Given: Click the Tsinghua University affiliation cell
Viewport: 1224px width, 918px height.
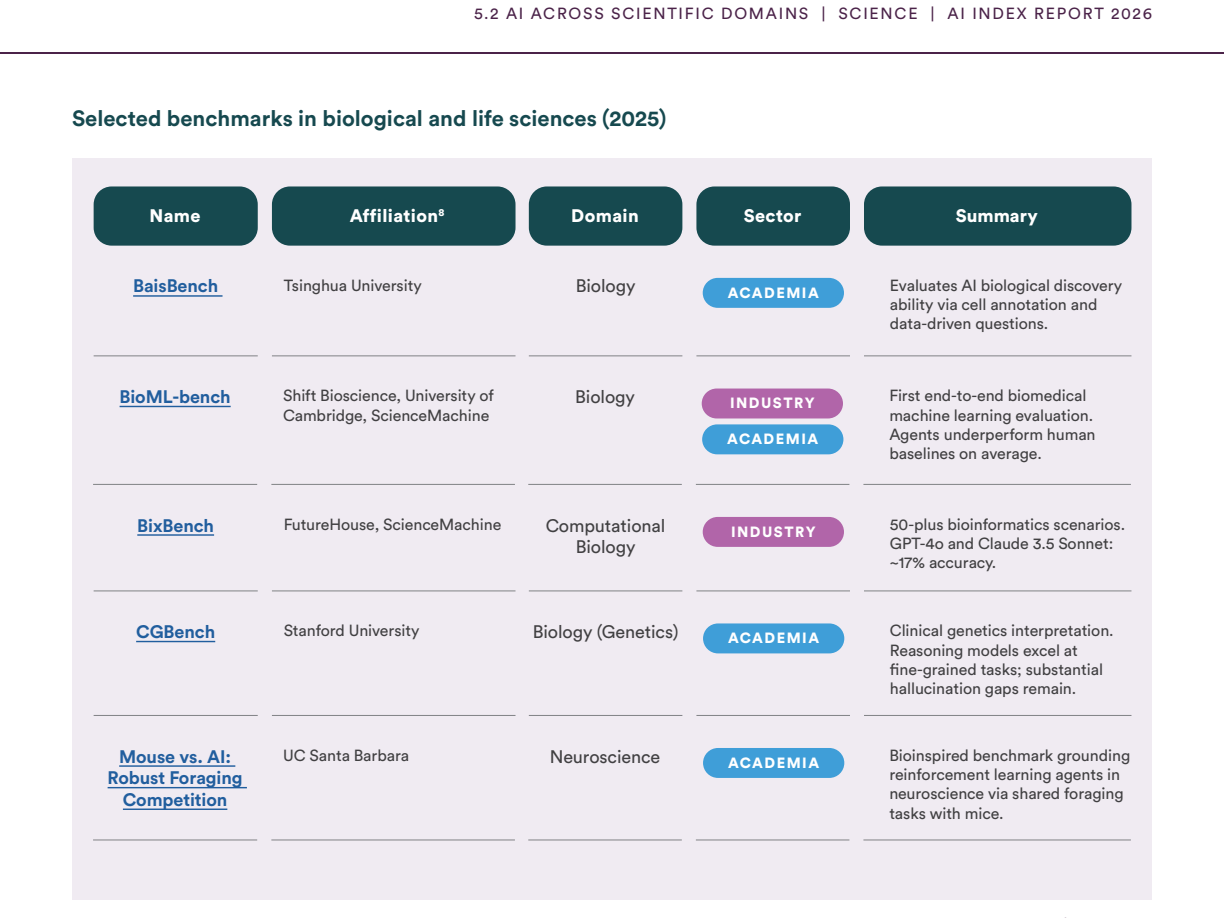Looking at the screenshot, I should coord(352,286).
